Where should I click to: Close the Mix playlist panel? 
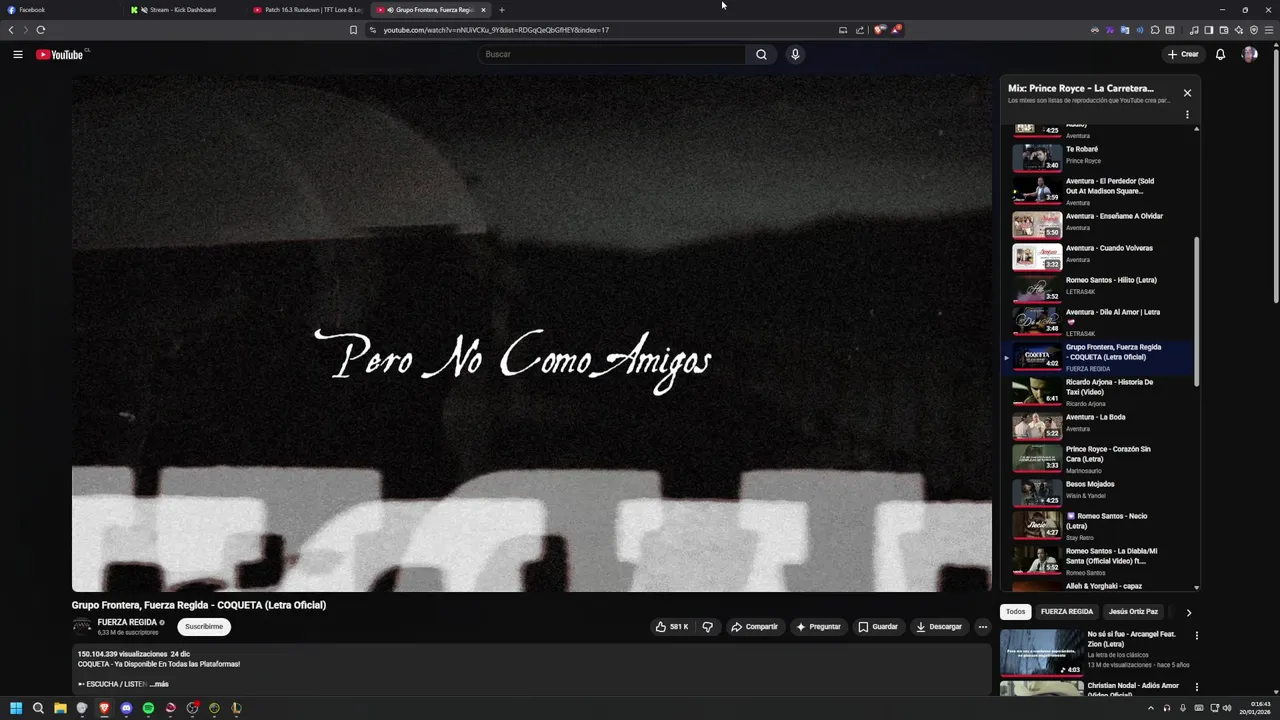pos(1187,93)
